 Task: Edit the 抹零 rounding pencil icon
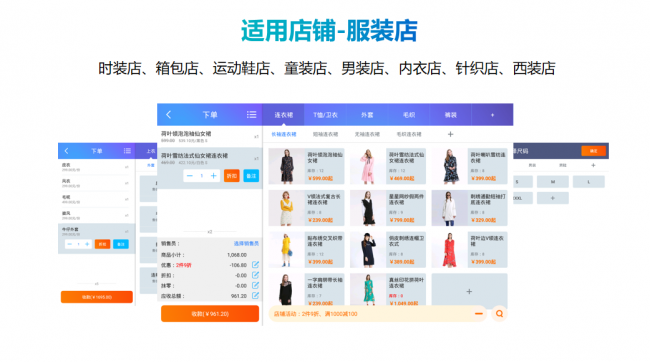pos(255,285)
